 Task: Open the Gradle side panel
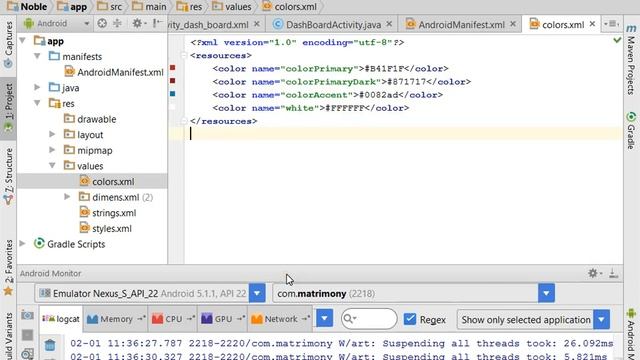point(631,131)
